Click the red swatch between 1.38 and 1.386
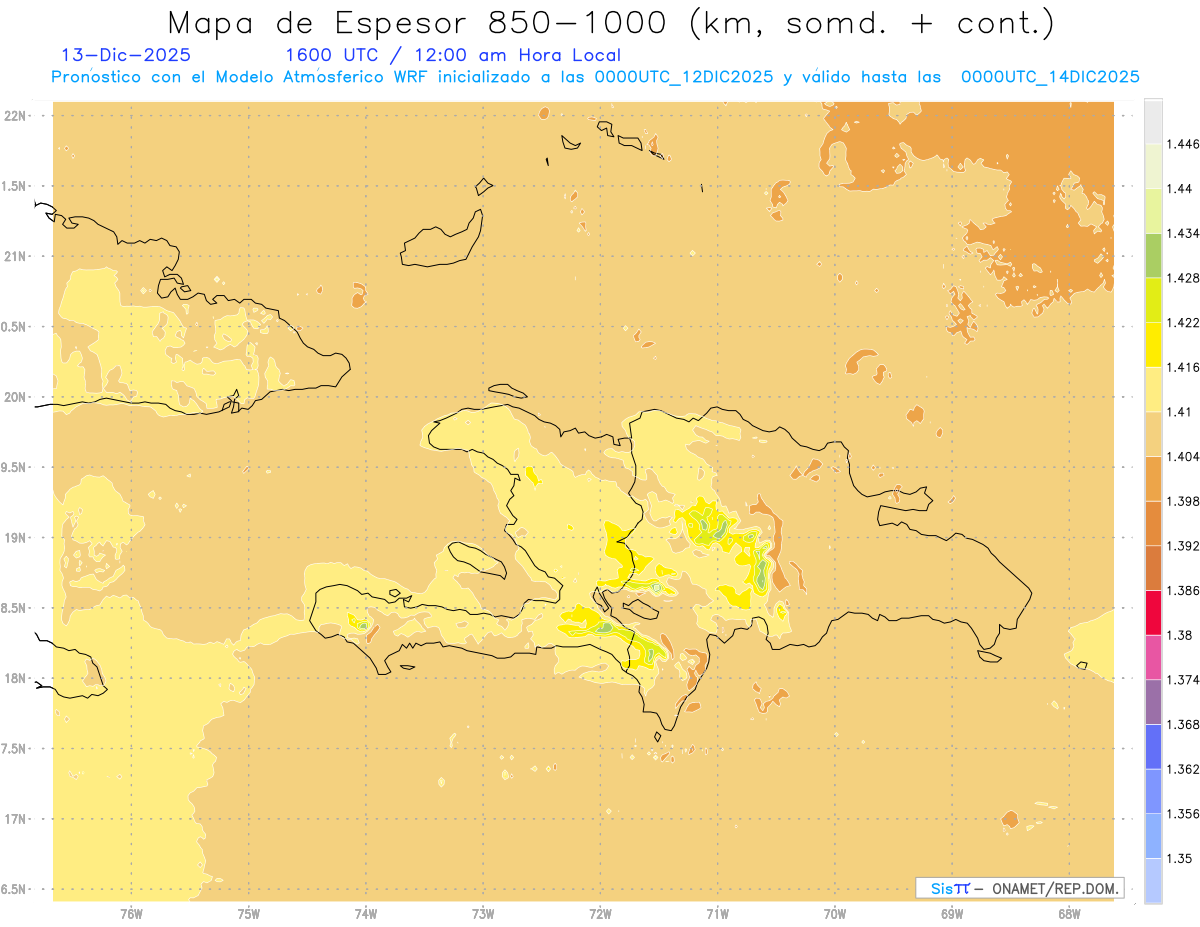 point(1153,612)
